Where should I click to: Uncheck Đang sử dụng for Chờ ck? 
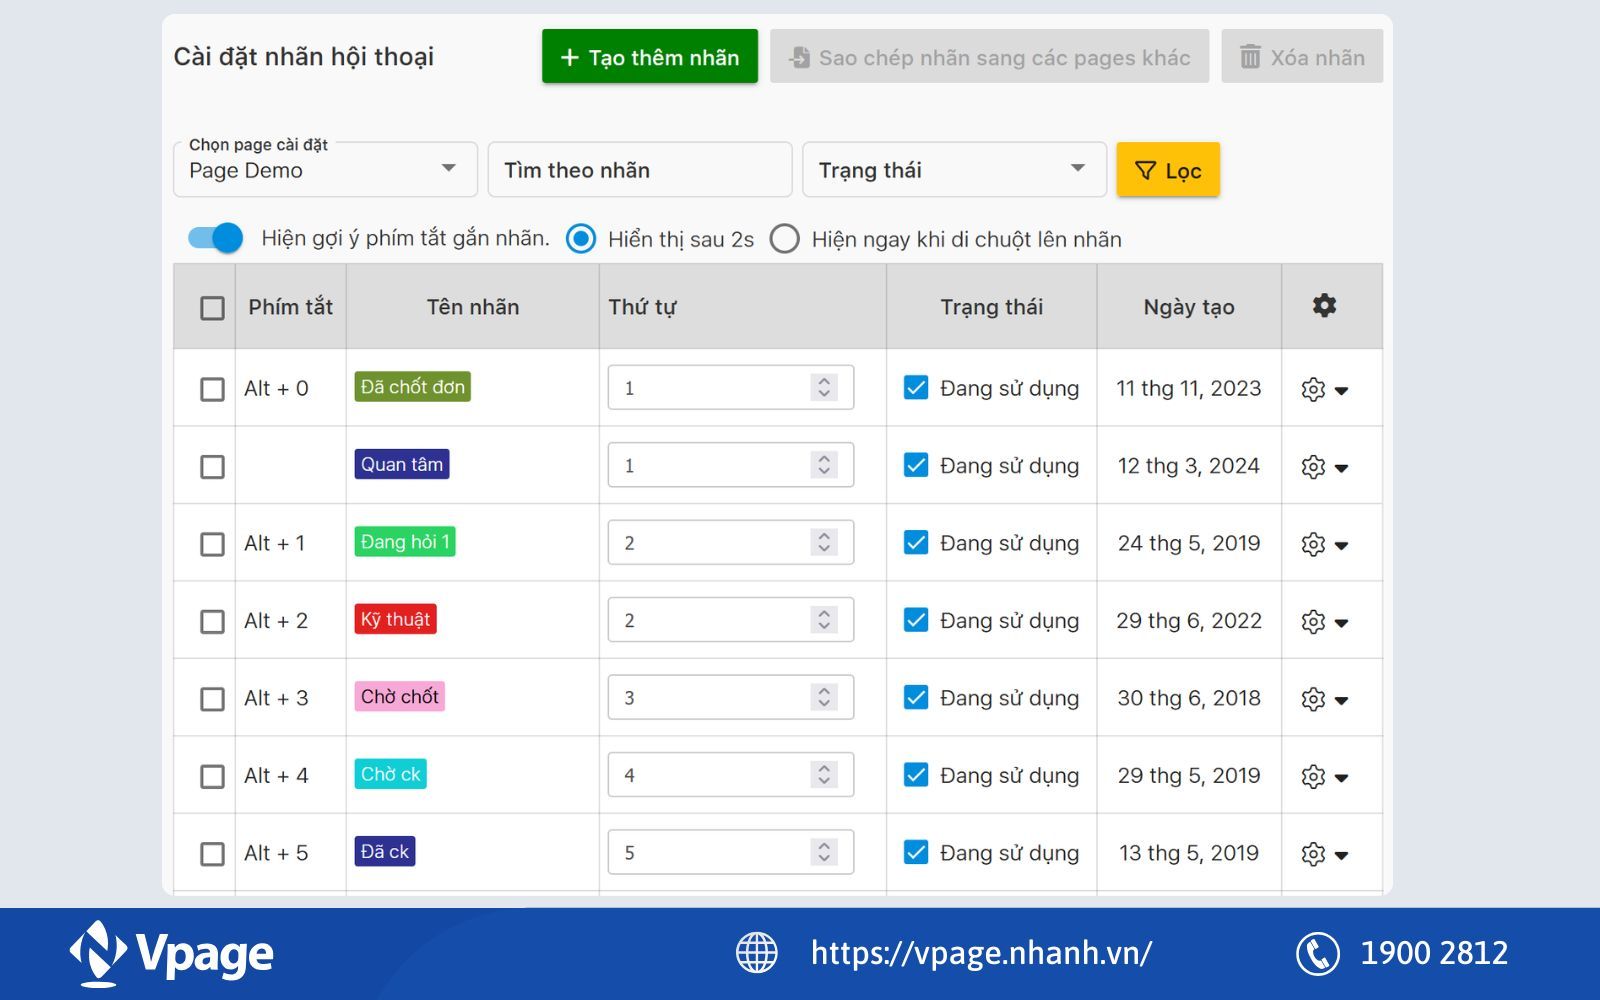pyautogui.click(x=916, y=775)
